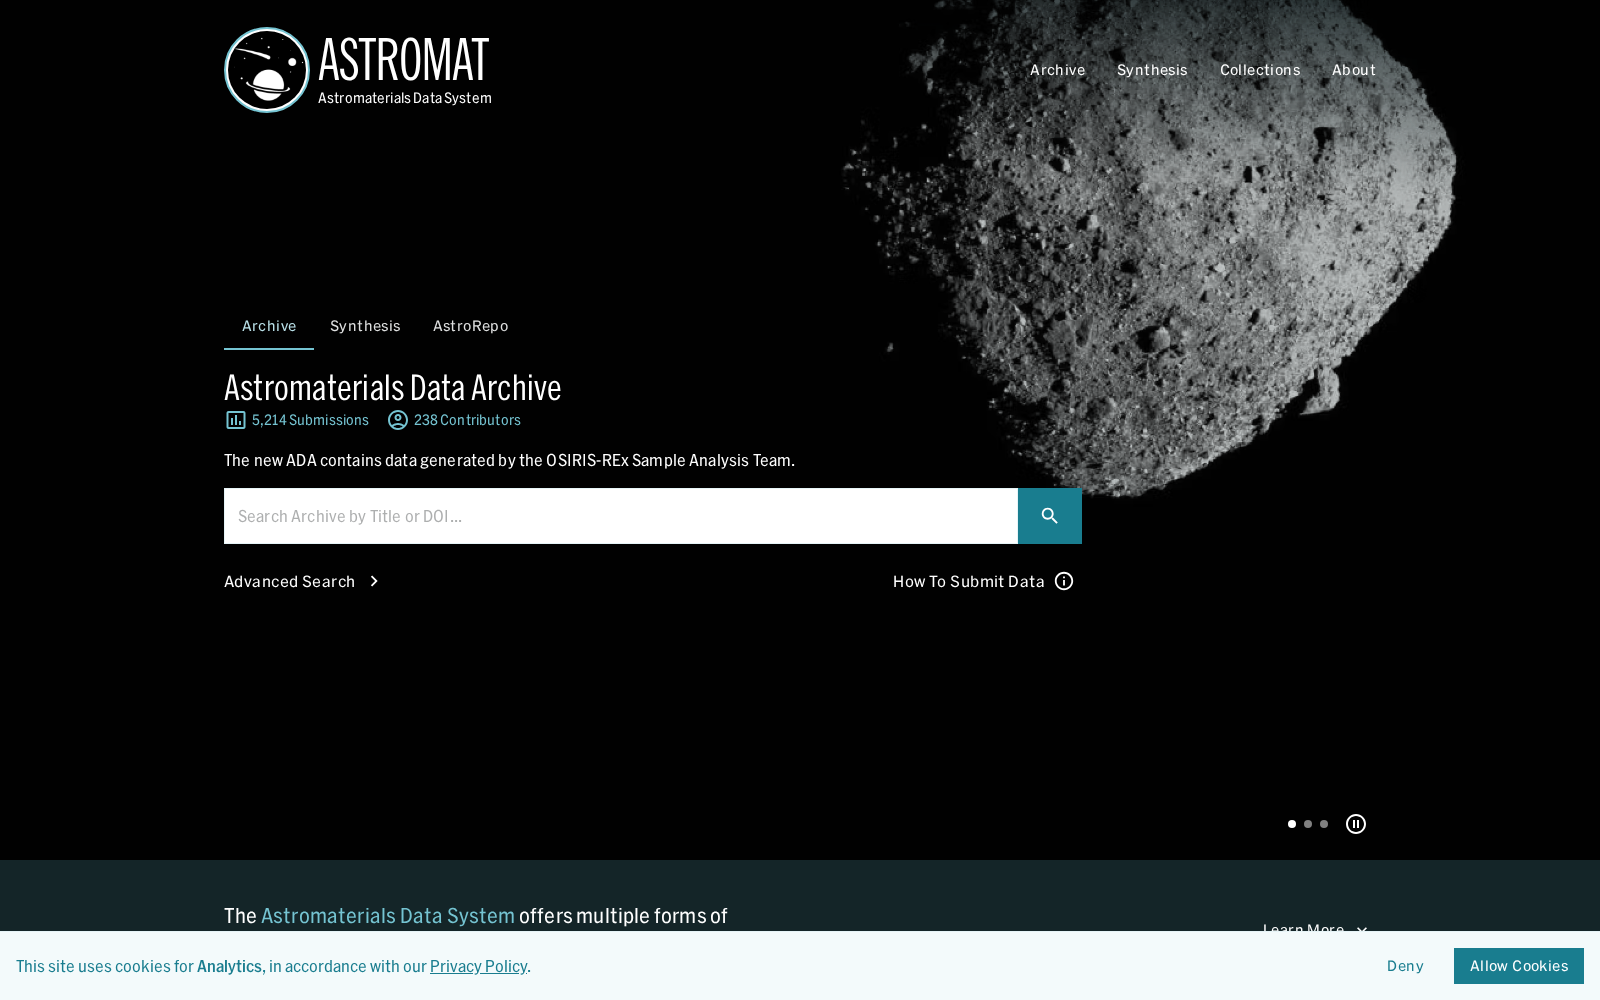The image size is (1600, 1000).
Task: Select the first carousel dot
Action: tap(1292, 824)
